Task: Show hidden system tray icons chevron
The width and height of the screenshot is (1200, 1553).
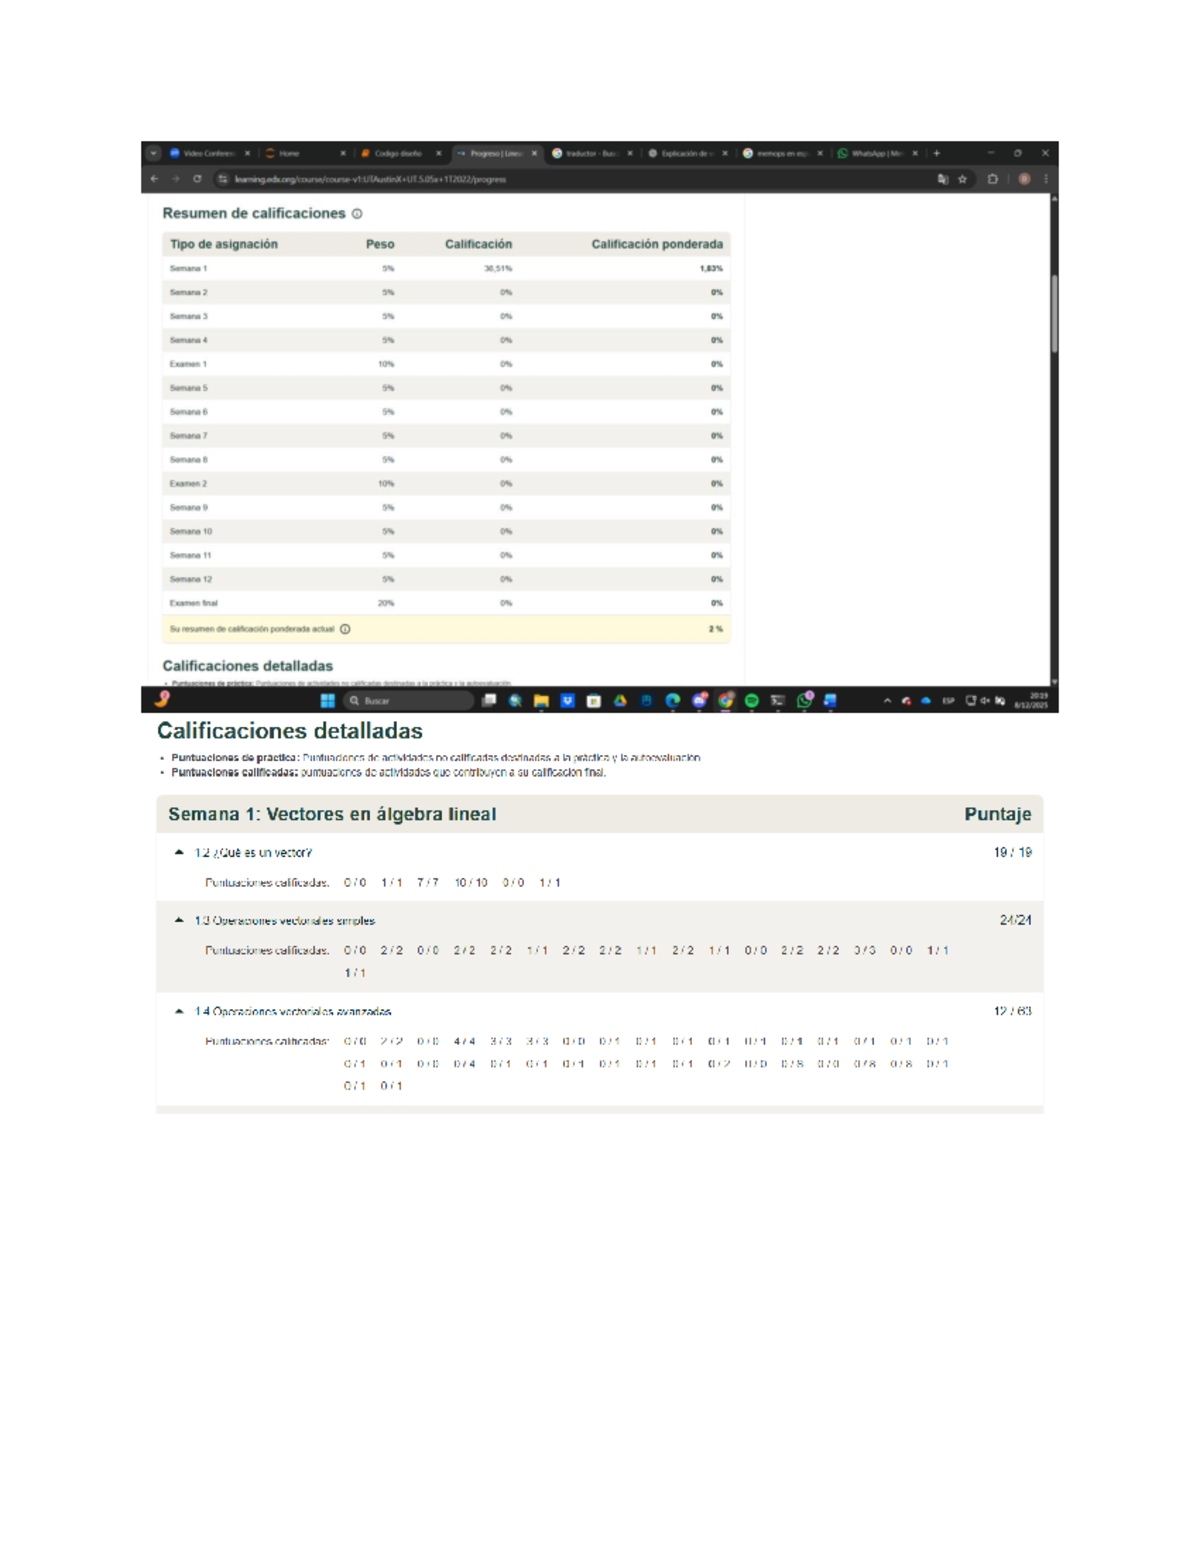Action: 887,701
